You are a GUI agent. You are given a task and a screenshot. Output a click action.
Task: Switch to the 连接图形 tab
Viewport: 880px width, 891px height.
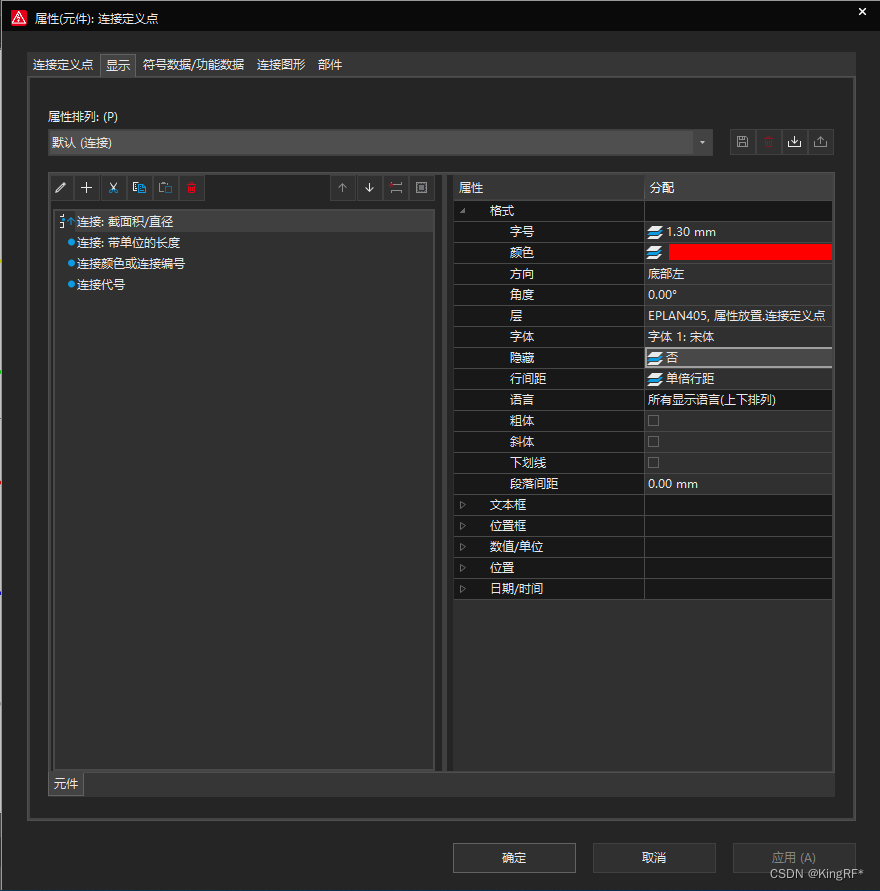(x=281, y=65)
